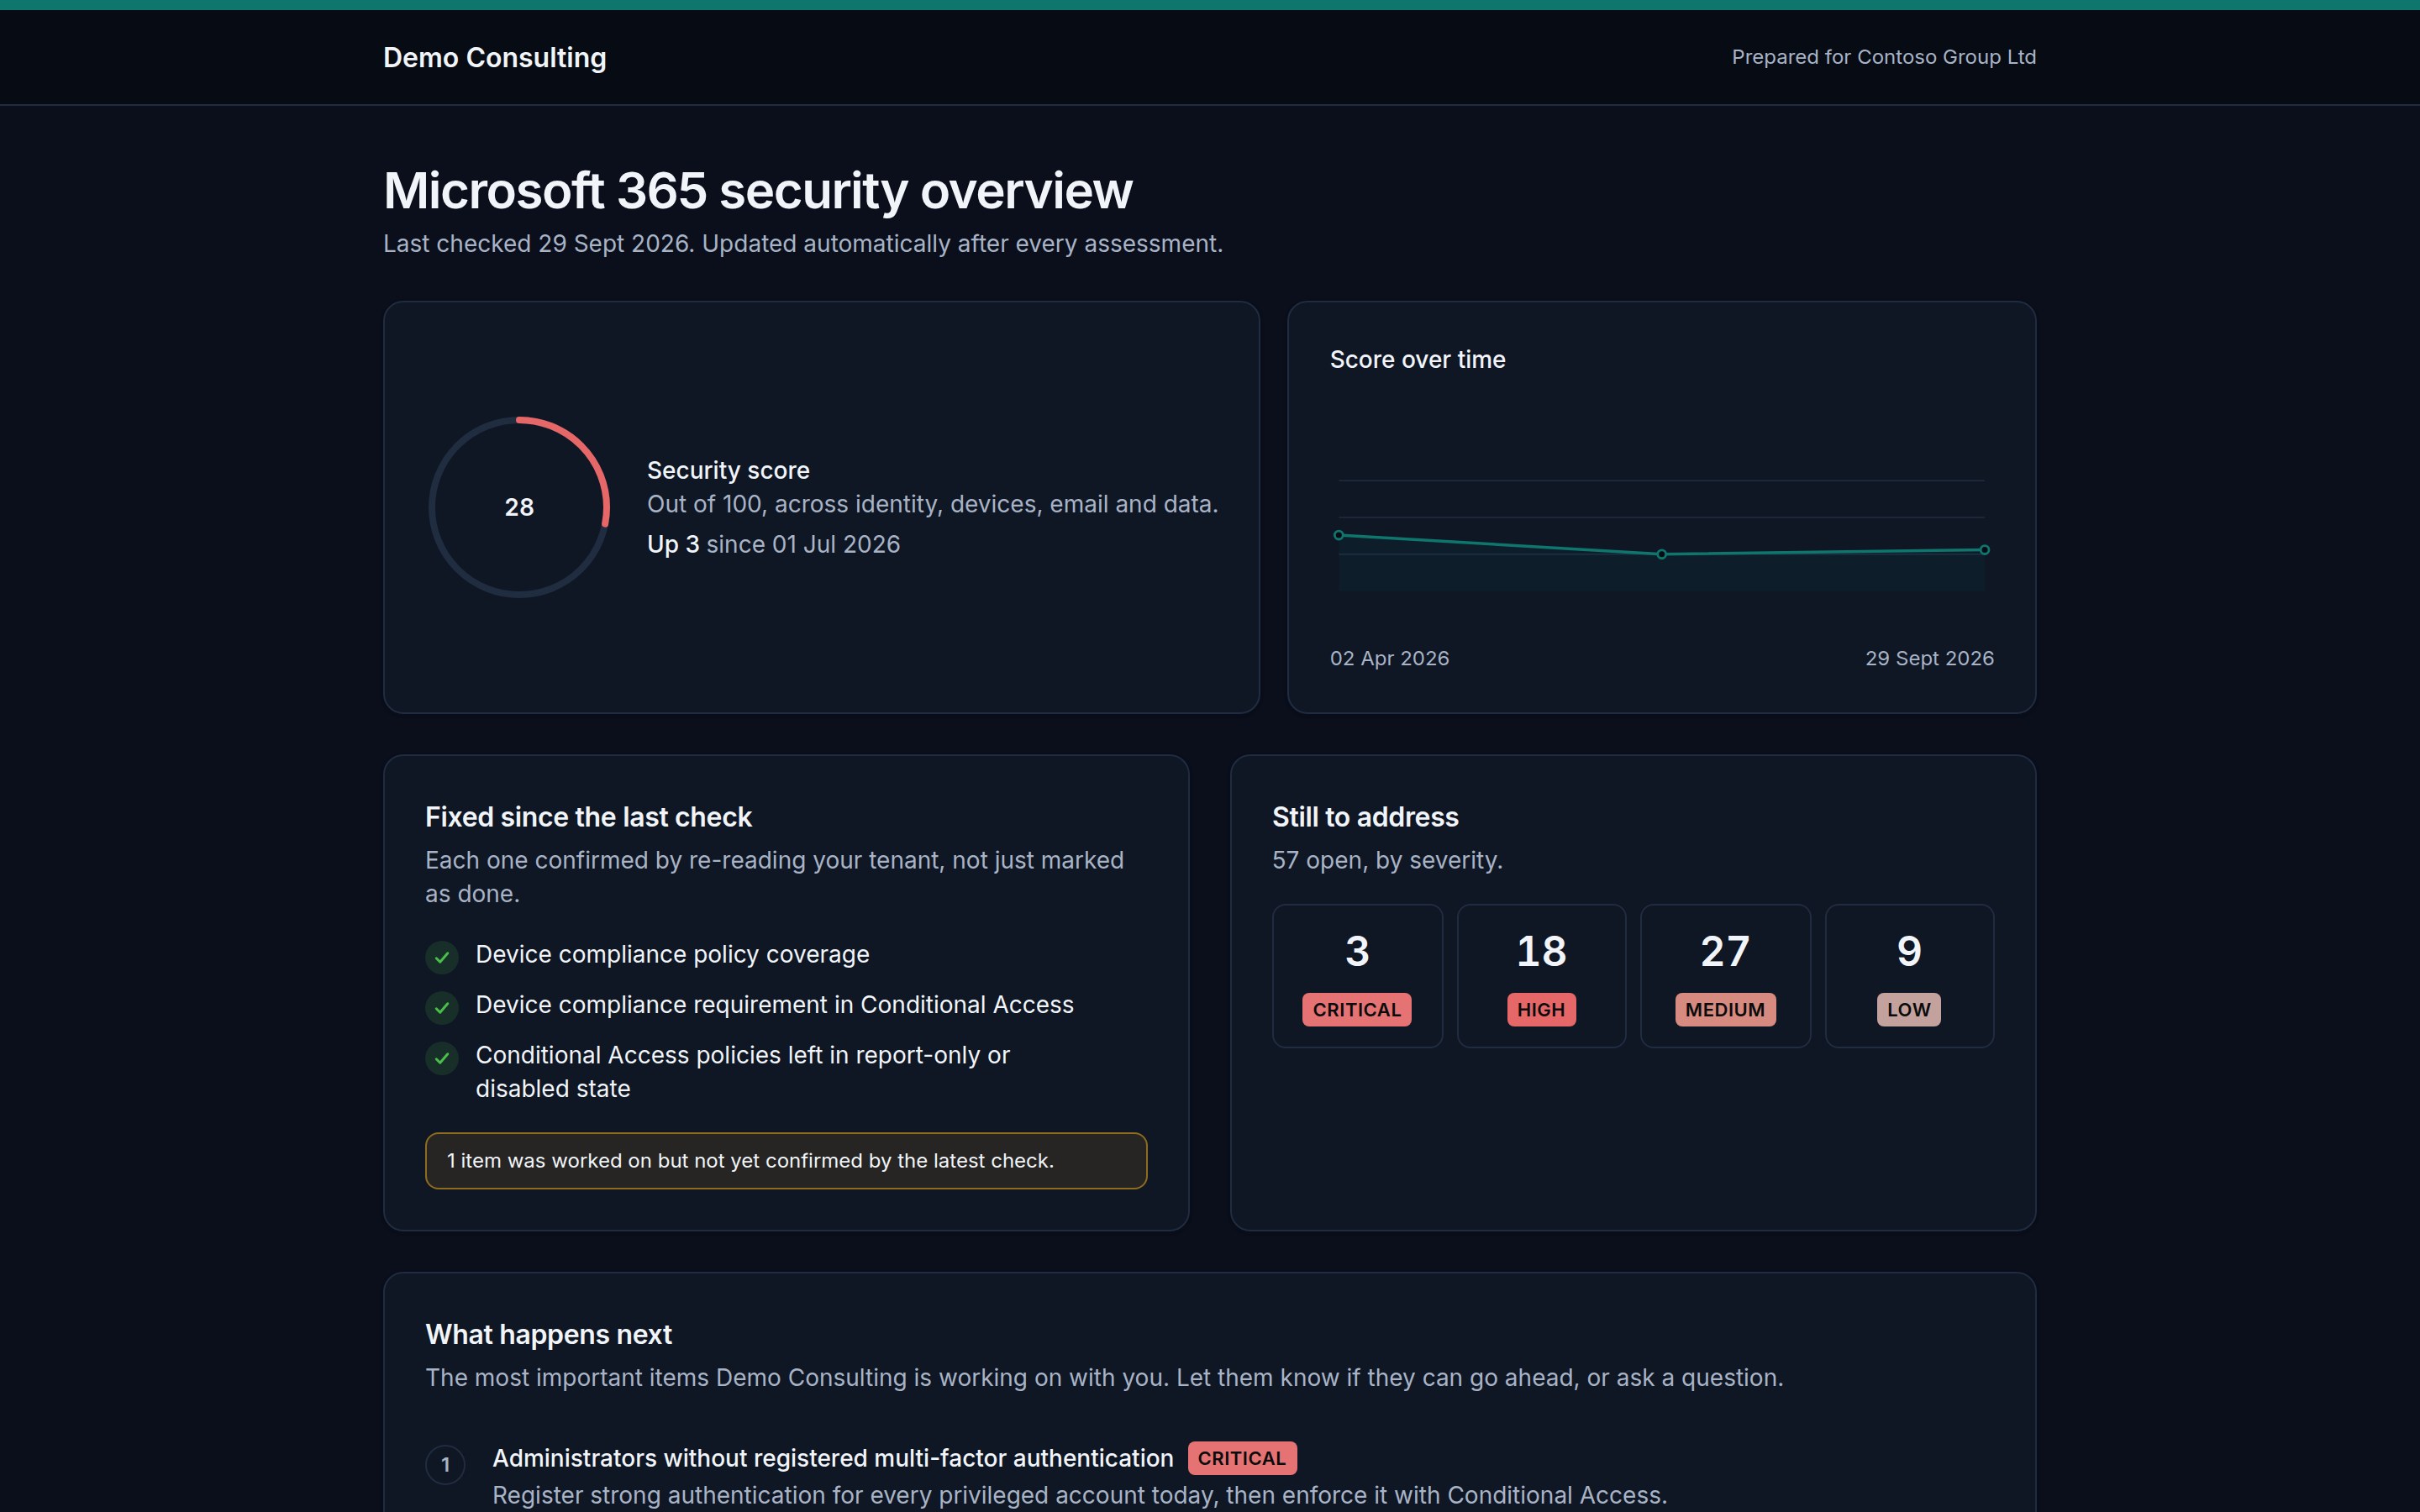This screenshot has height=1512, width=2420.
Task: Click the 'Security score' label
Action: pos(728,470)
